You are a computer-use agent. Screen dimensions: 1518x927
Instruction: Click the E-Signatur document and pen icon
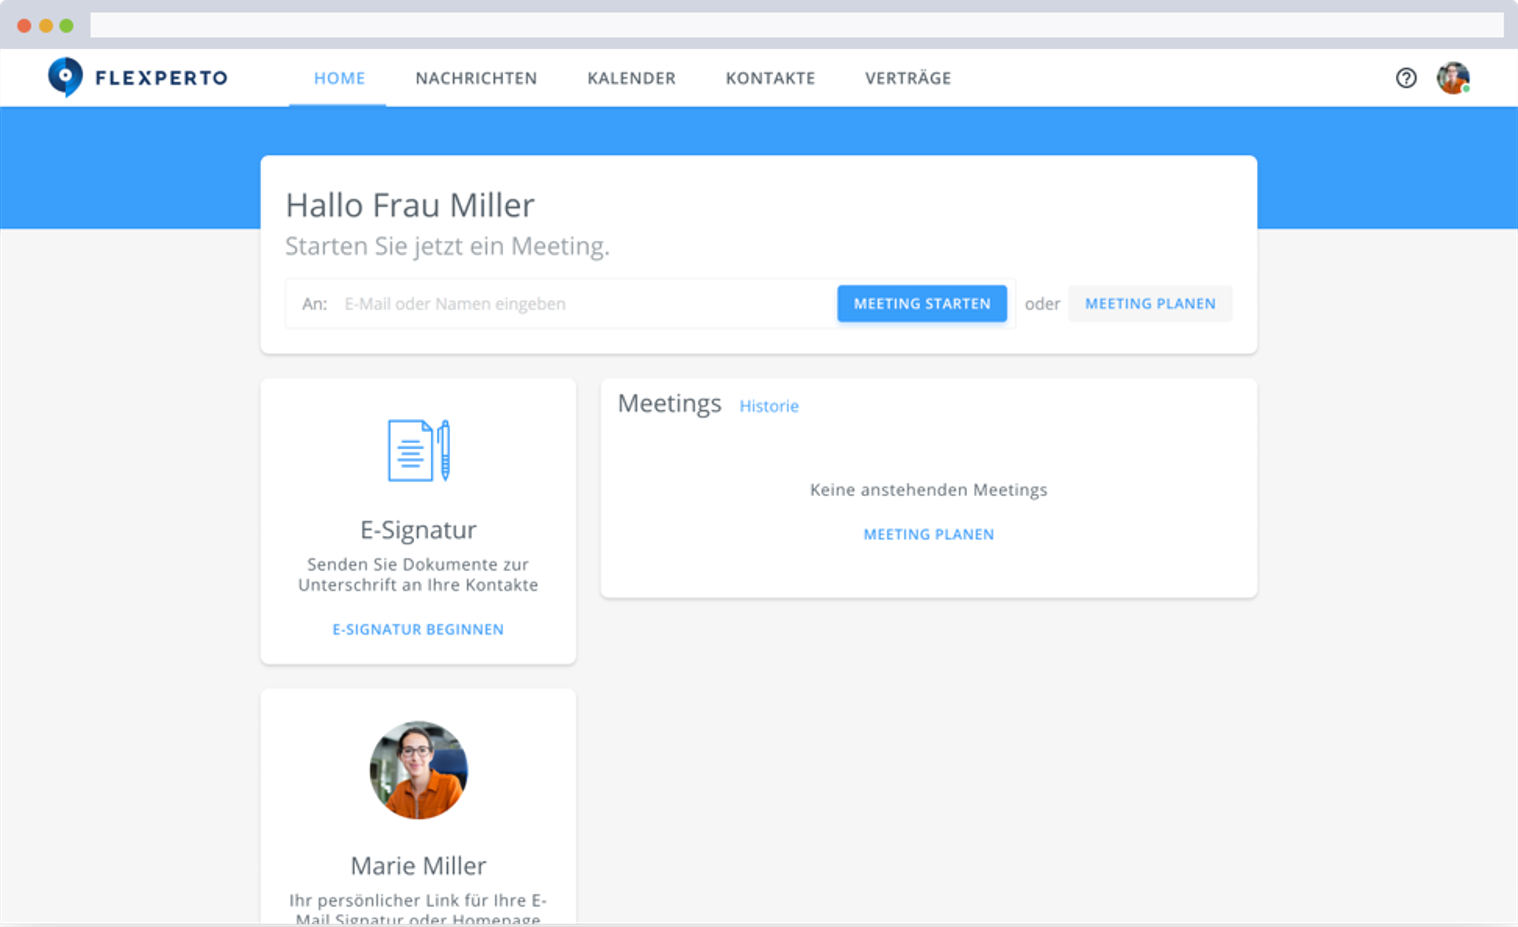pos(418,450)
